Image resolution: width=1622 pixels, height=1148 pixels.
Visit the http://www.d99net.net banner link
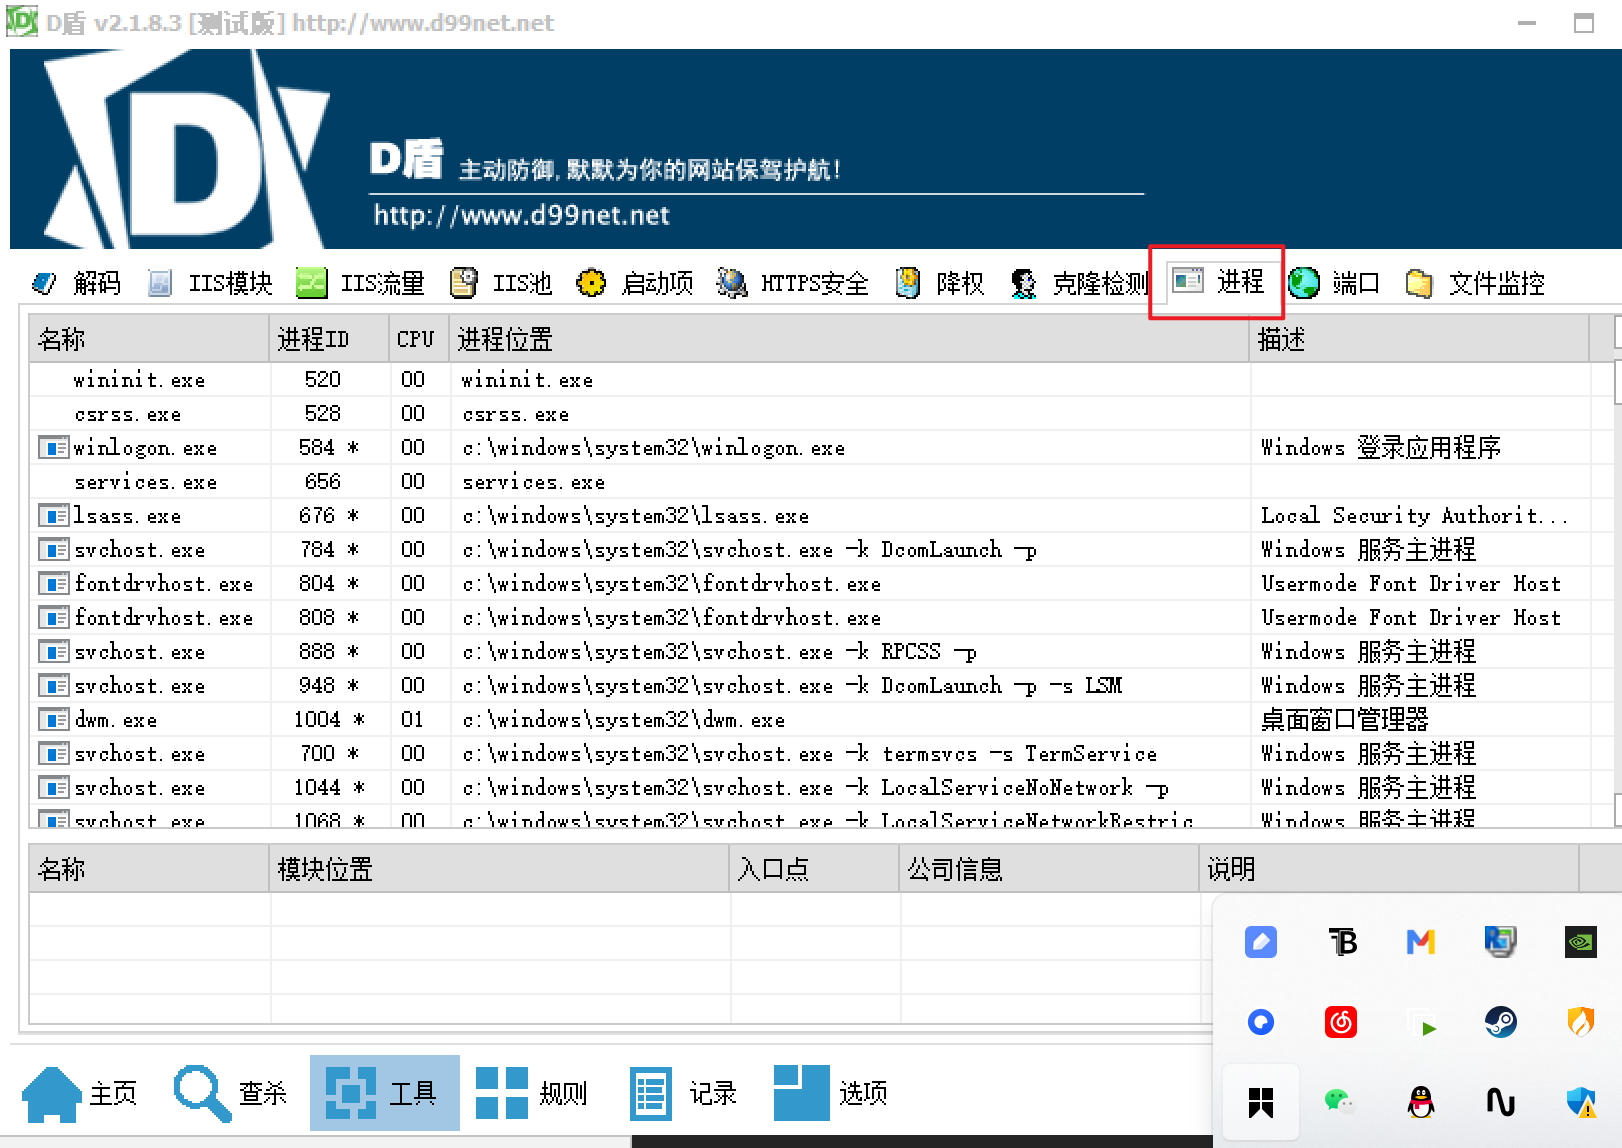pyautogui.click(x=522, y=215)
